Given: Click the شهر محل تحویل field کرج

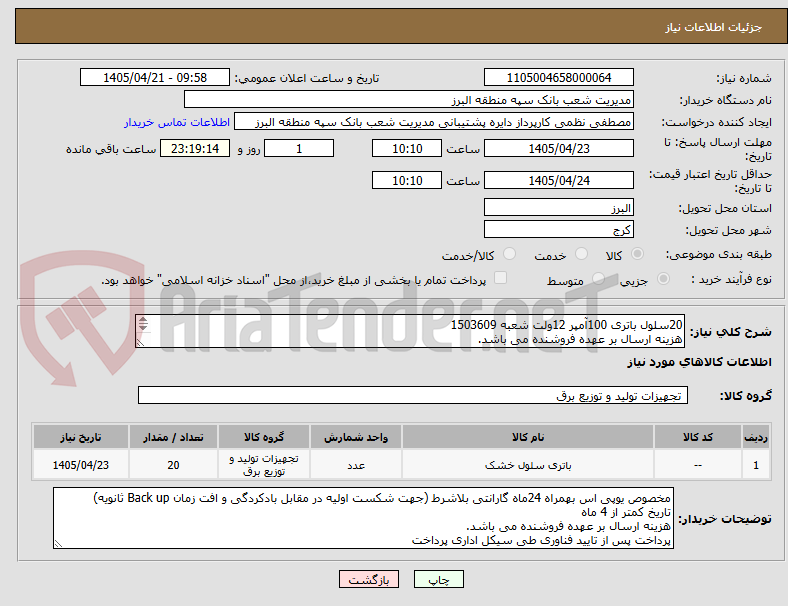Looking at the screenshot, I should click(x=558, y=229).
